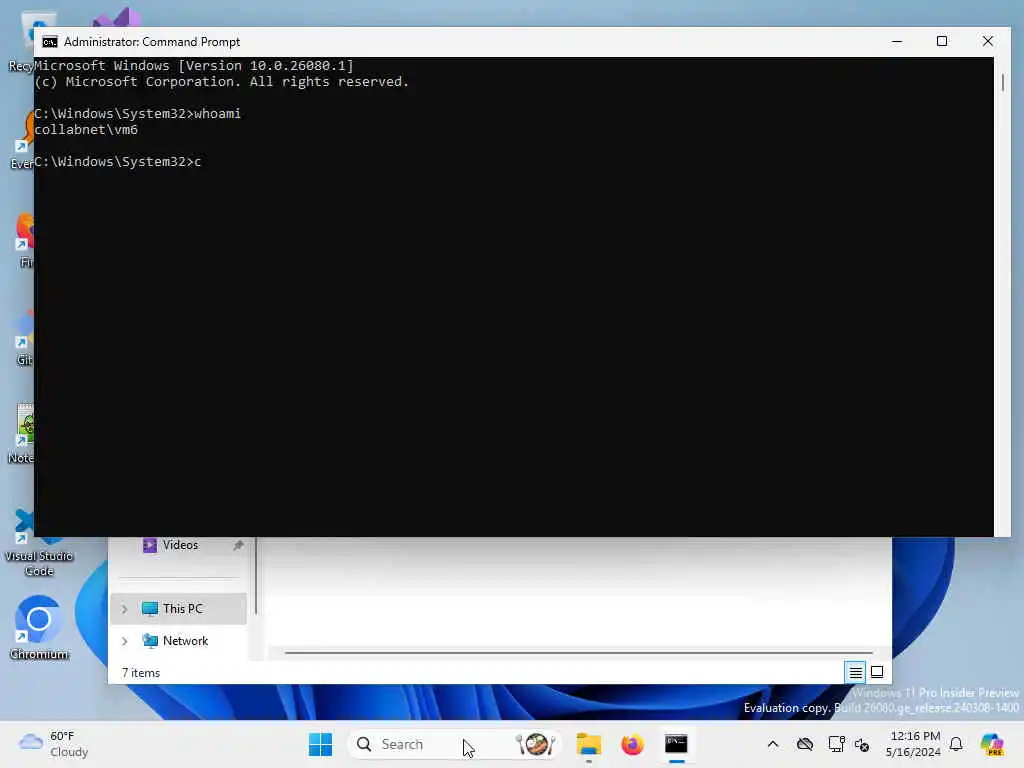The width and height of the screenshot is (1024, 768).
Task: Click the Microsoft Windows version line
Action: [194, 65]
